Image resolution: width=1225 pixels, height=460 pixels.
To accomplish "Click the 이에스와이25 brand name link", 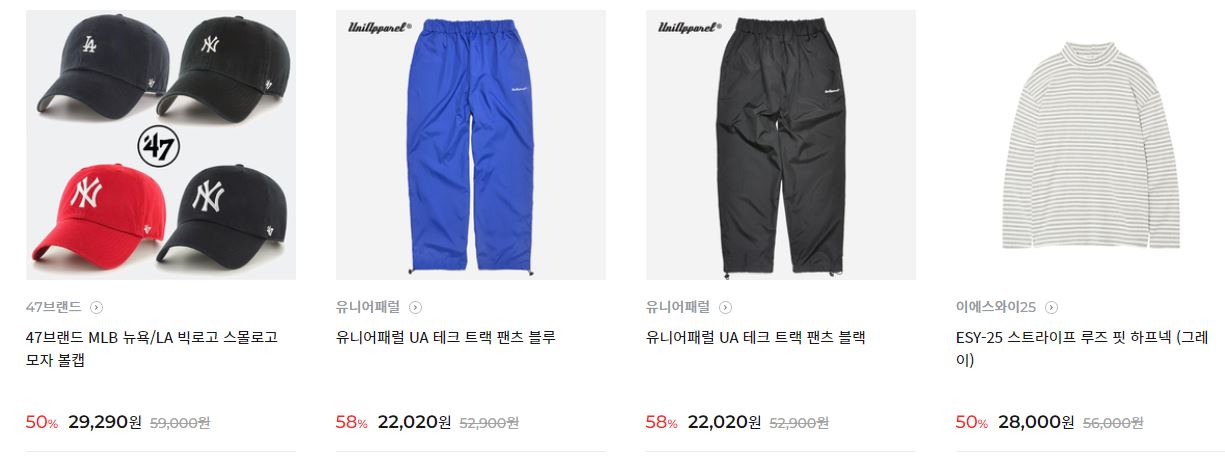I will pyautogui.click(x=996, y=307).
